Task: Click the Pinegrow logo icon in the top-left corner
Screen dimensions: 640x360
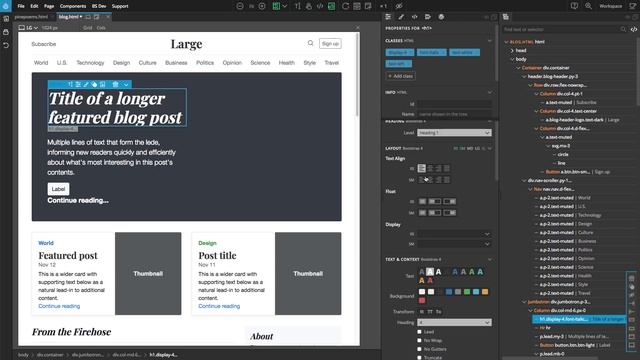Action: pyautogui.click(x=6, y=6)
